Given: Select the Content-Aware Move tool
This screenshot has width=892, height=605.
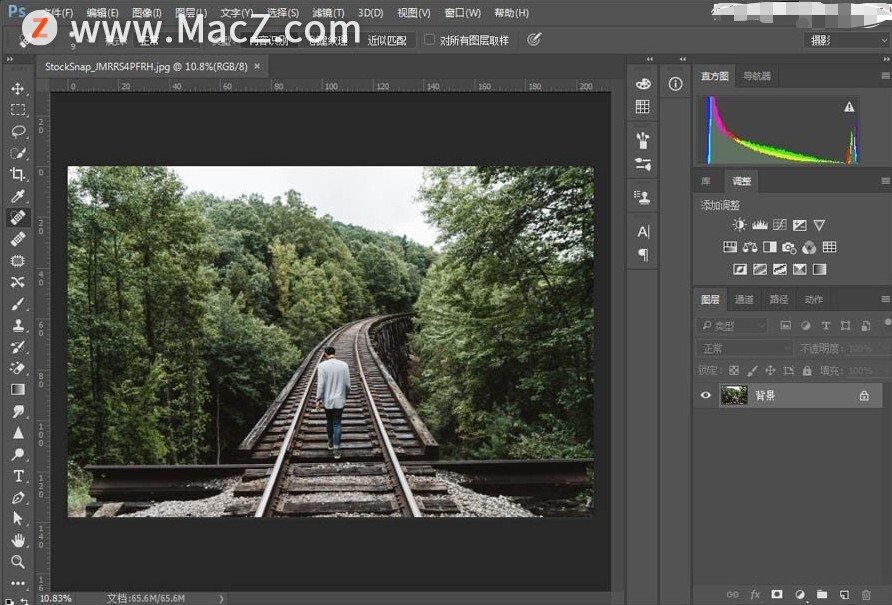Looking at the screenshot, I should click(18, 282).
